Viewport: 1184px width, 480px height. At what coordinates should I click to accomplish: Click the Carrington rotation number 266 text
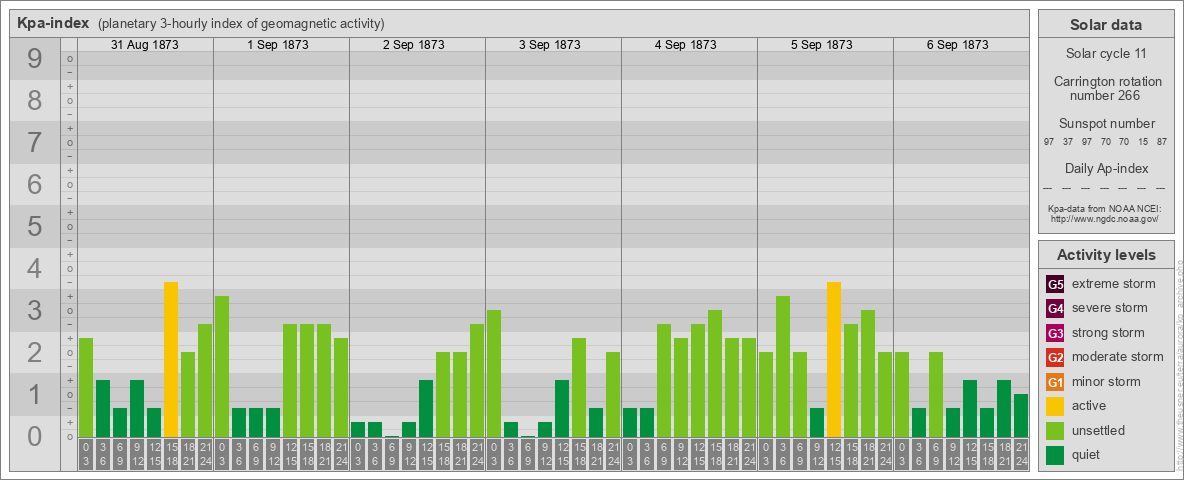(x=1106, y=88)
